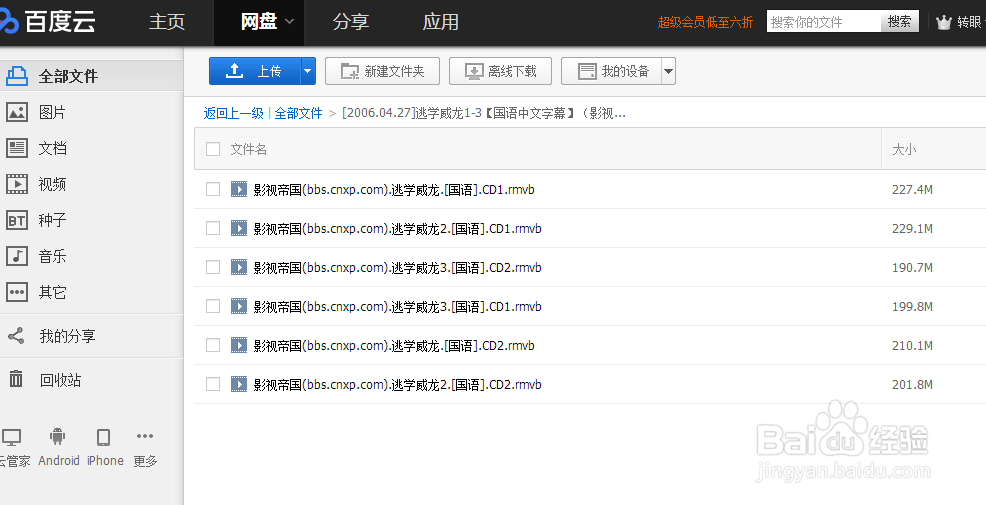Click the 云管家 desktop monitor icon

click(11, 437)
